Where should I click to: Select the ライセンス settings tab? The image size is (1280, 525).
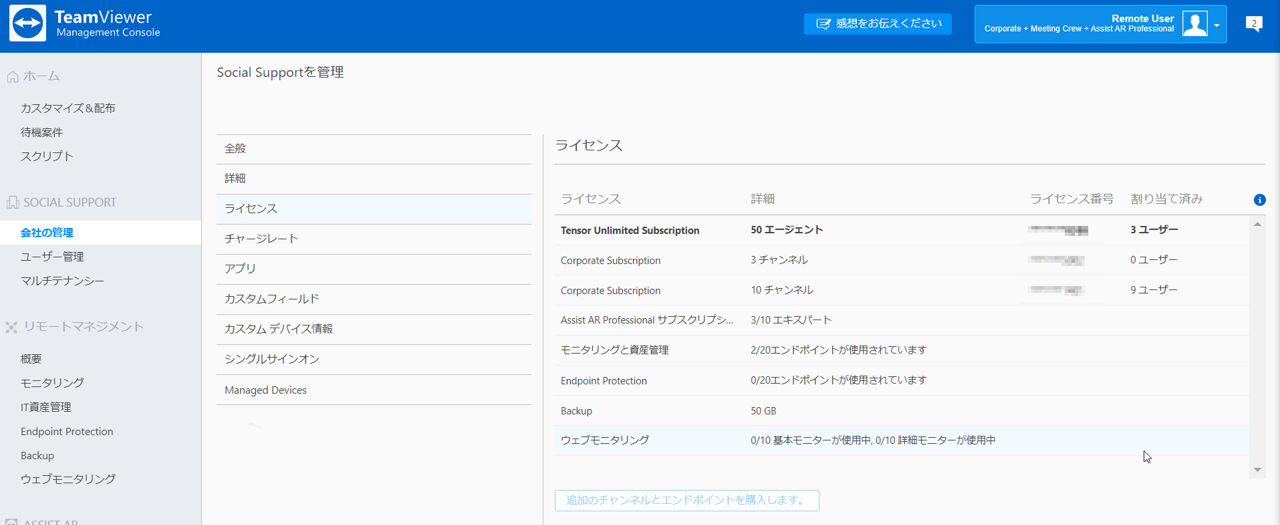tap(374, 209)
